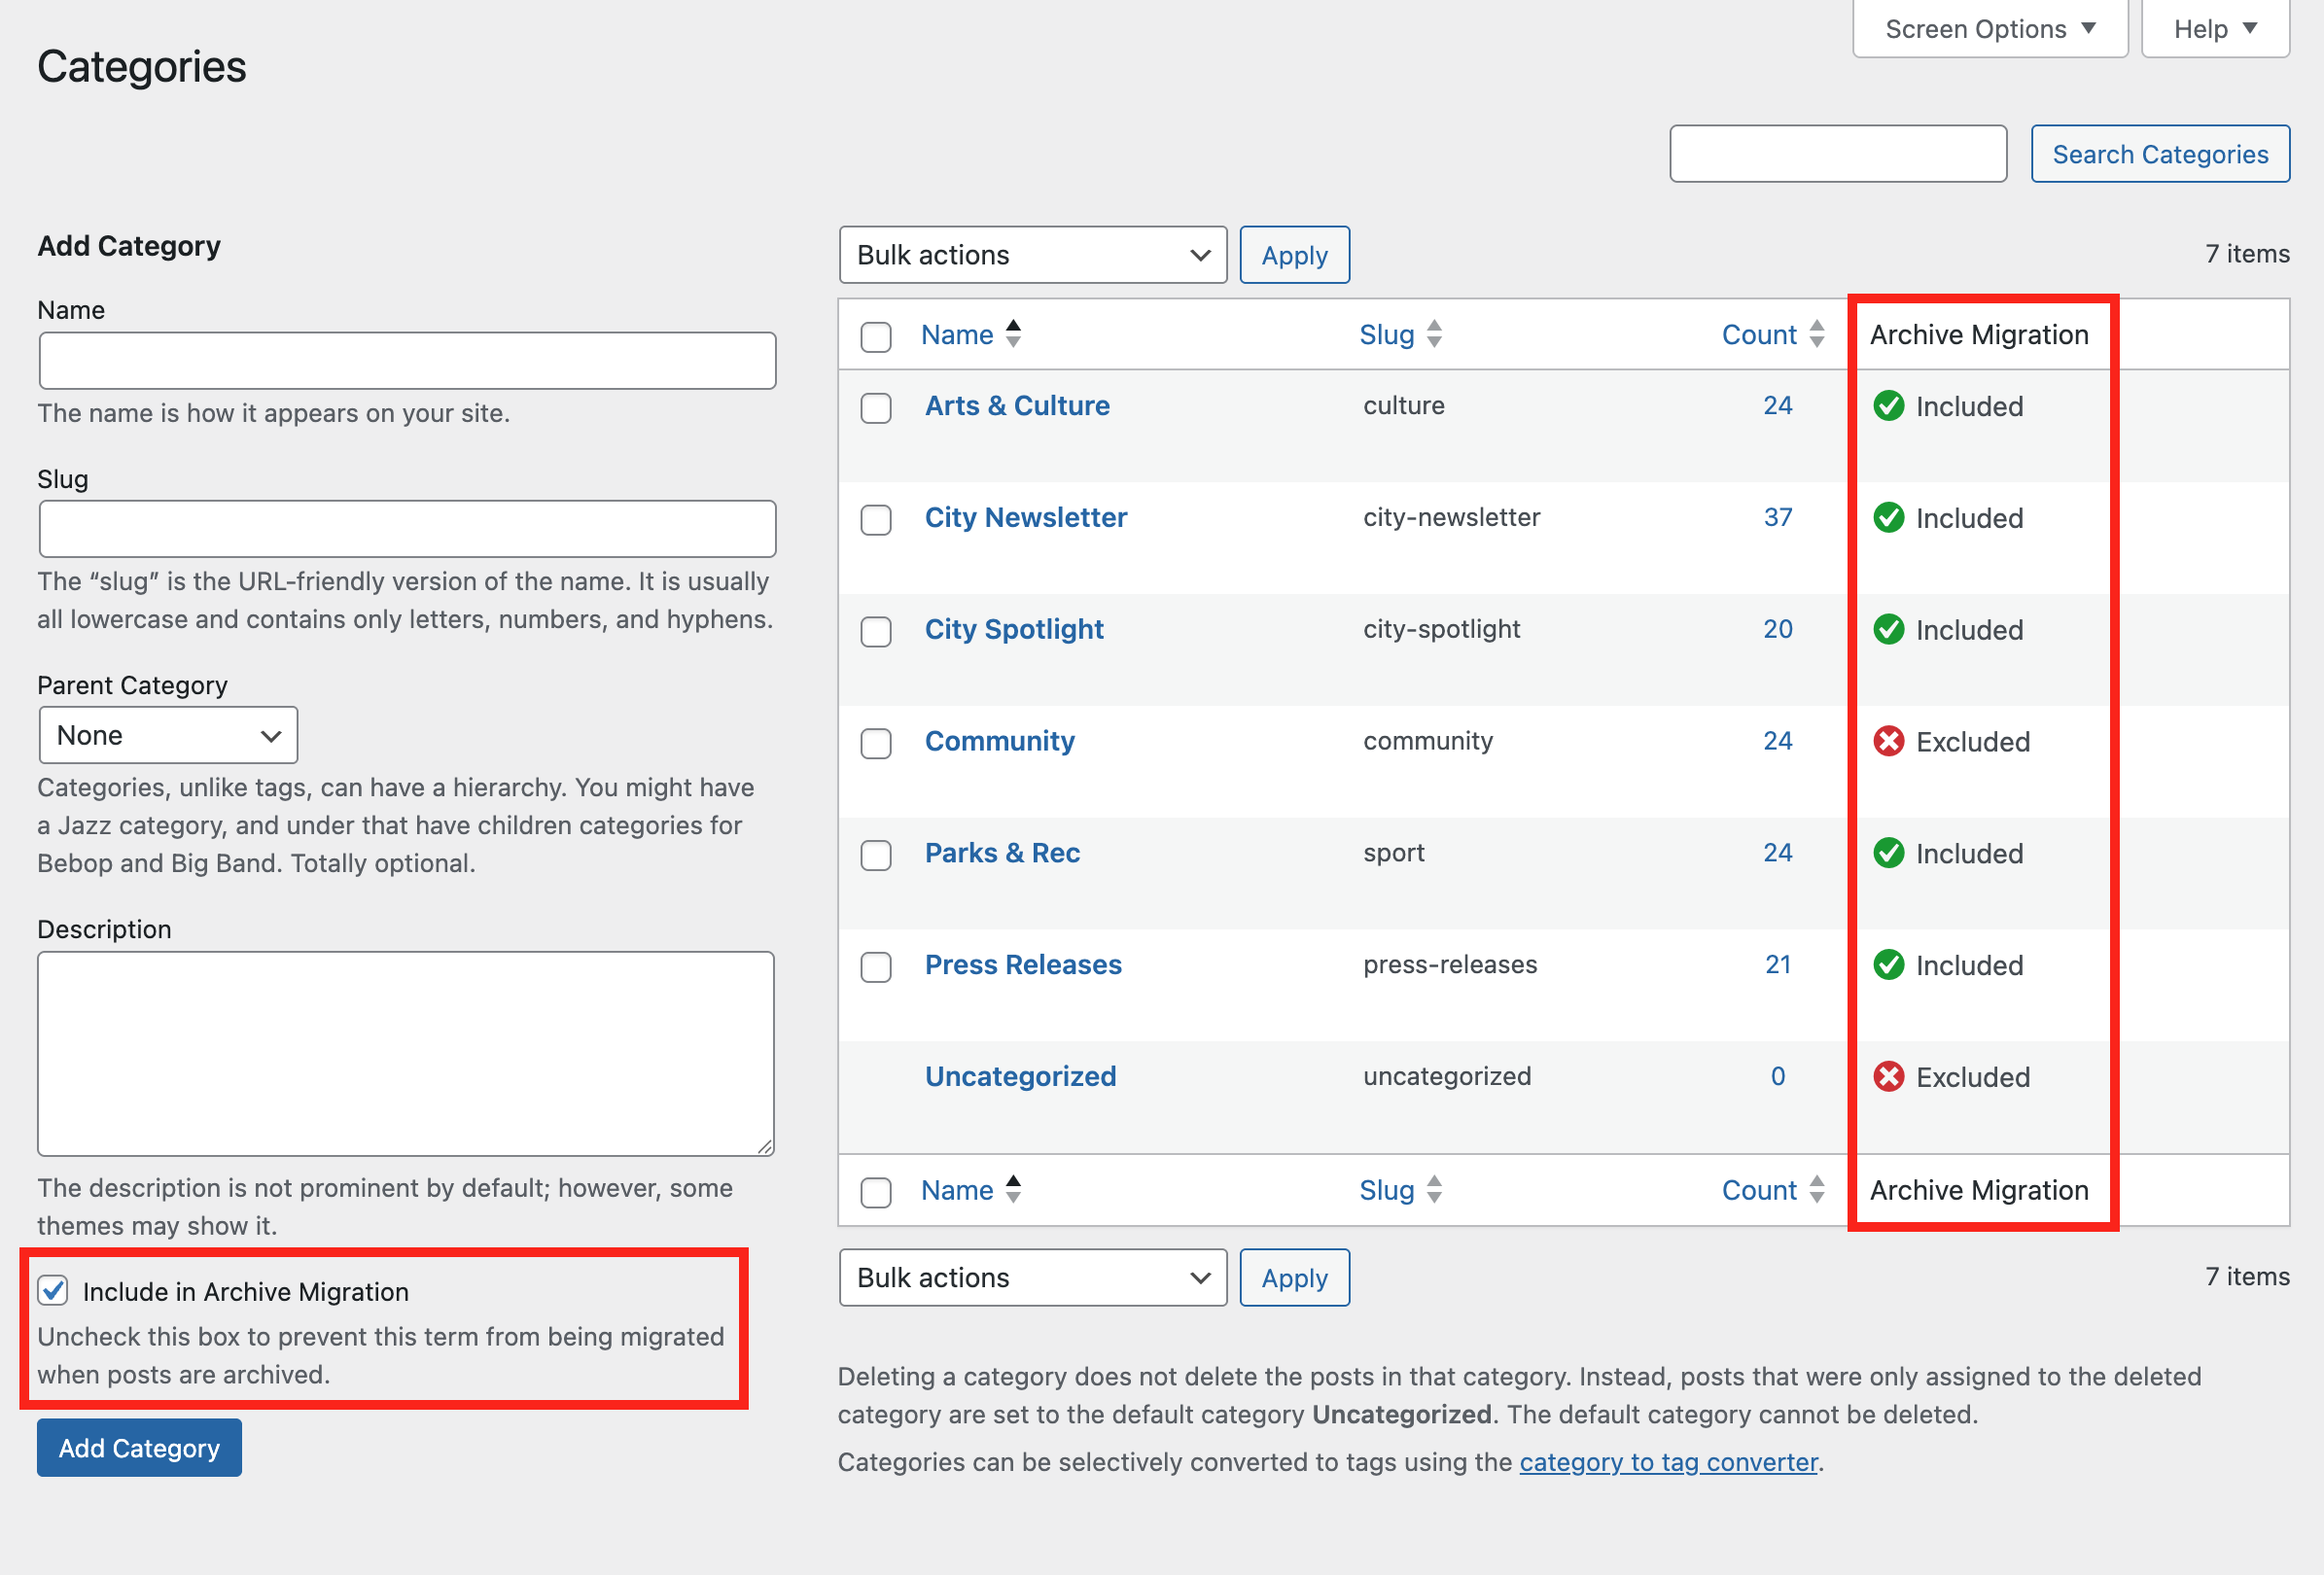Expand the bottom Bulk actions dropdown
Viewport: 2324px width, 1575px height.
[1032, 1277]
